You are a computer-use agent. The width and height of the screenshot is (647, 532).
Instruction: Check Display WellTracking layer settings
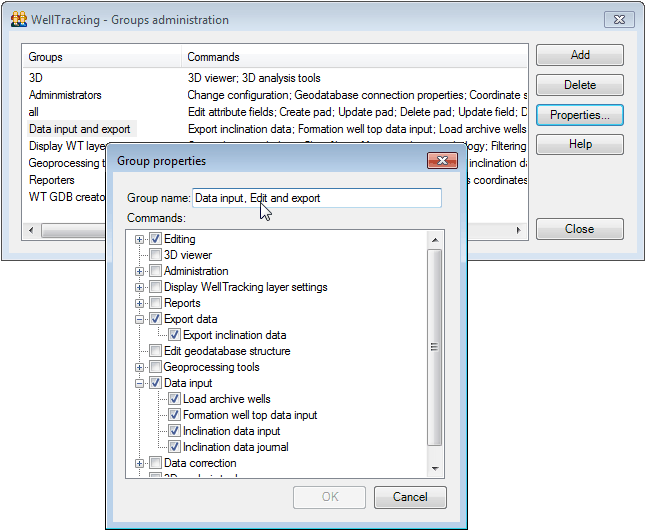(x=156, y=287)
